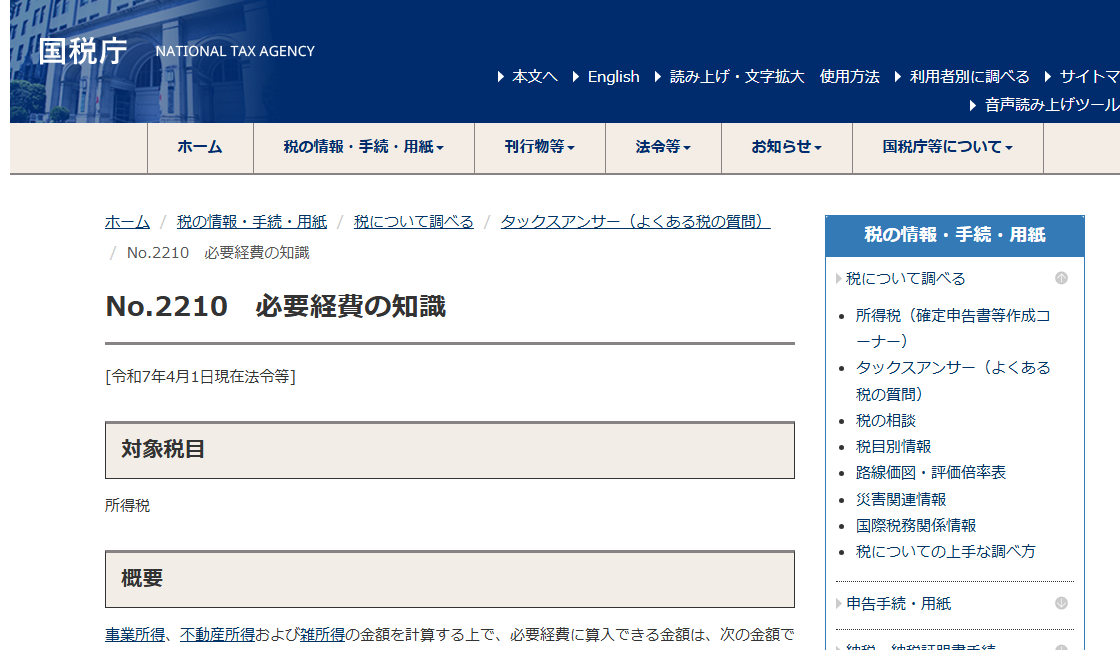Open 税の相談 sidebar link
This screenshot has height=650, width=1120.
coord(886,421)
